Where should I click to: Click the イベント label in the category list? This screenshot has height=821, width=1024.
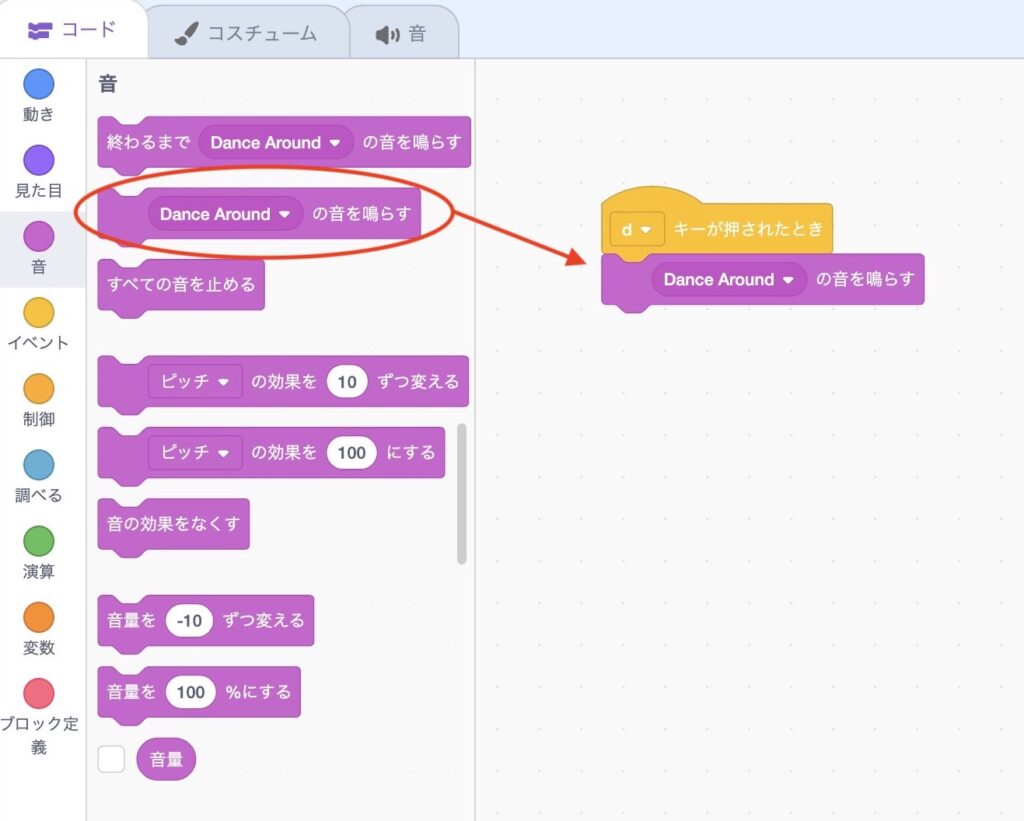point(38,343)
